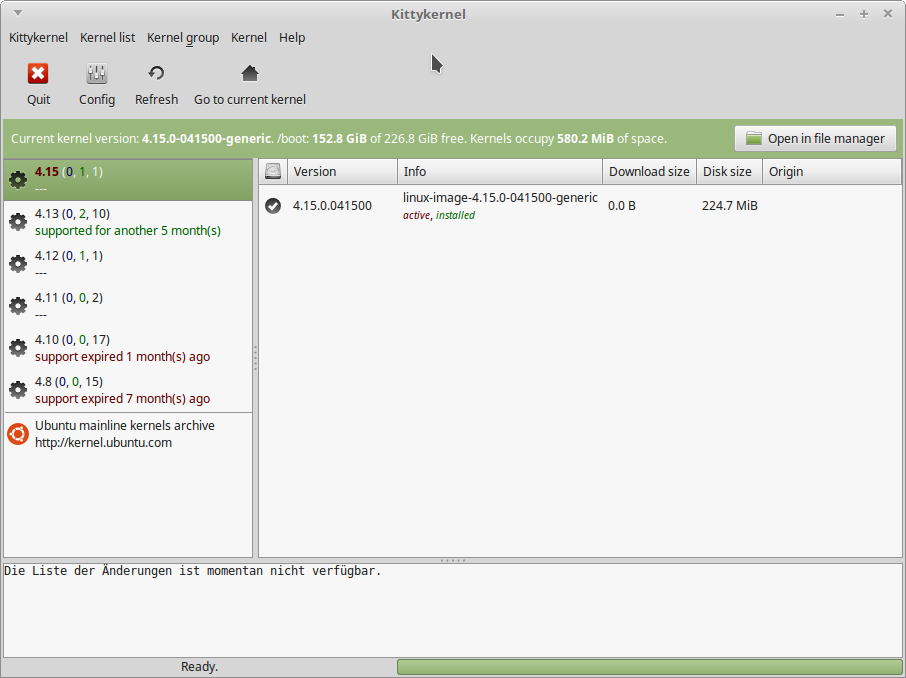This screenshot has width=906, height=678.
Task: Click Open in file manager button
Action: (815, 139)
